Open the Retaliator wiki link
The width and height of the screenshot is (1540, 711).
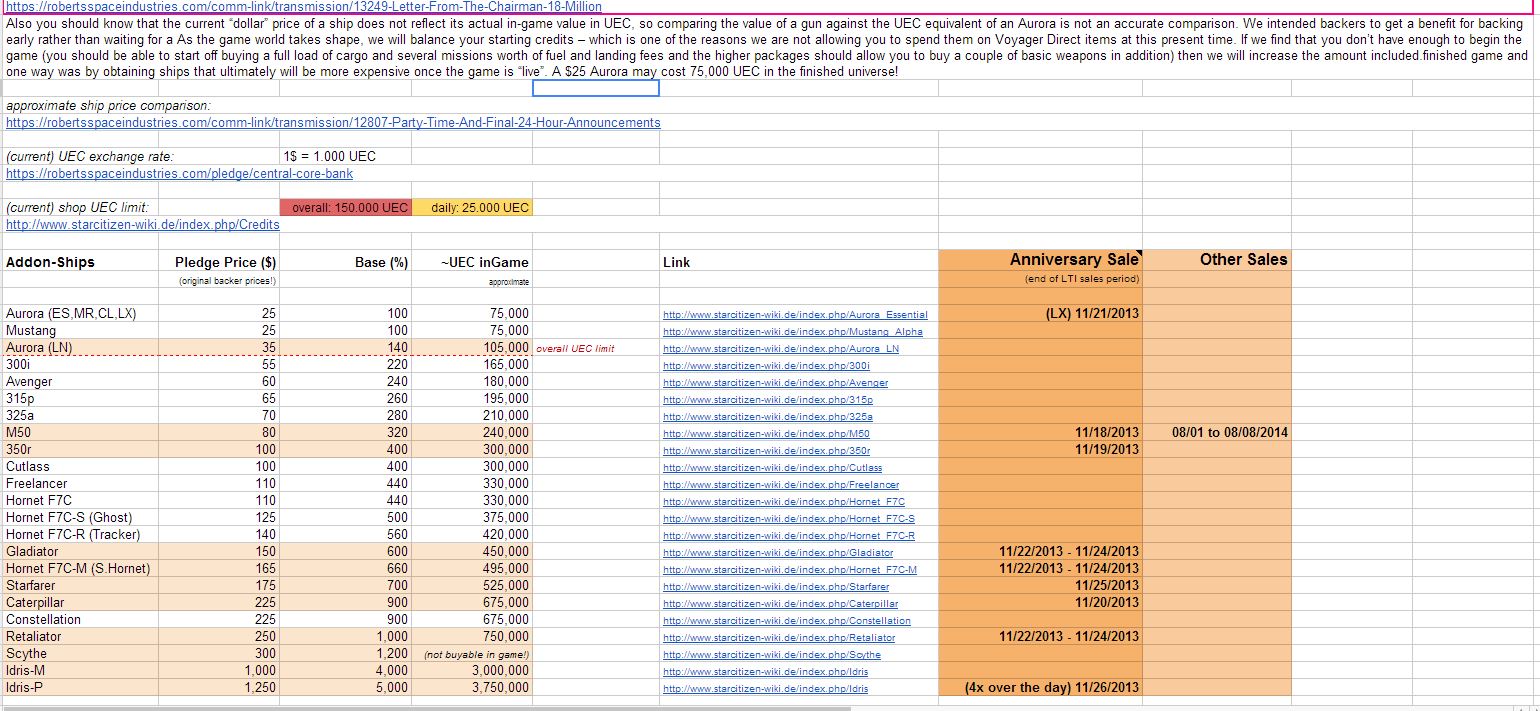coord(779,637)
